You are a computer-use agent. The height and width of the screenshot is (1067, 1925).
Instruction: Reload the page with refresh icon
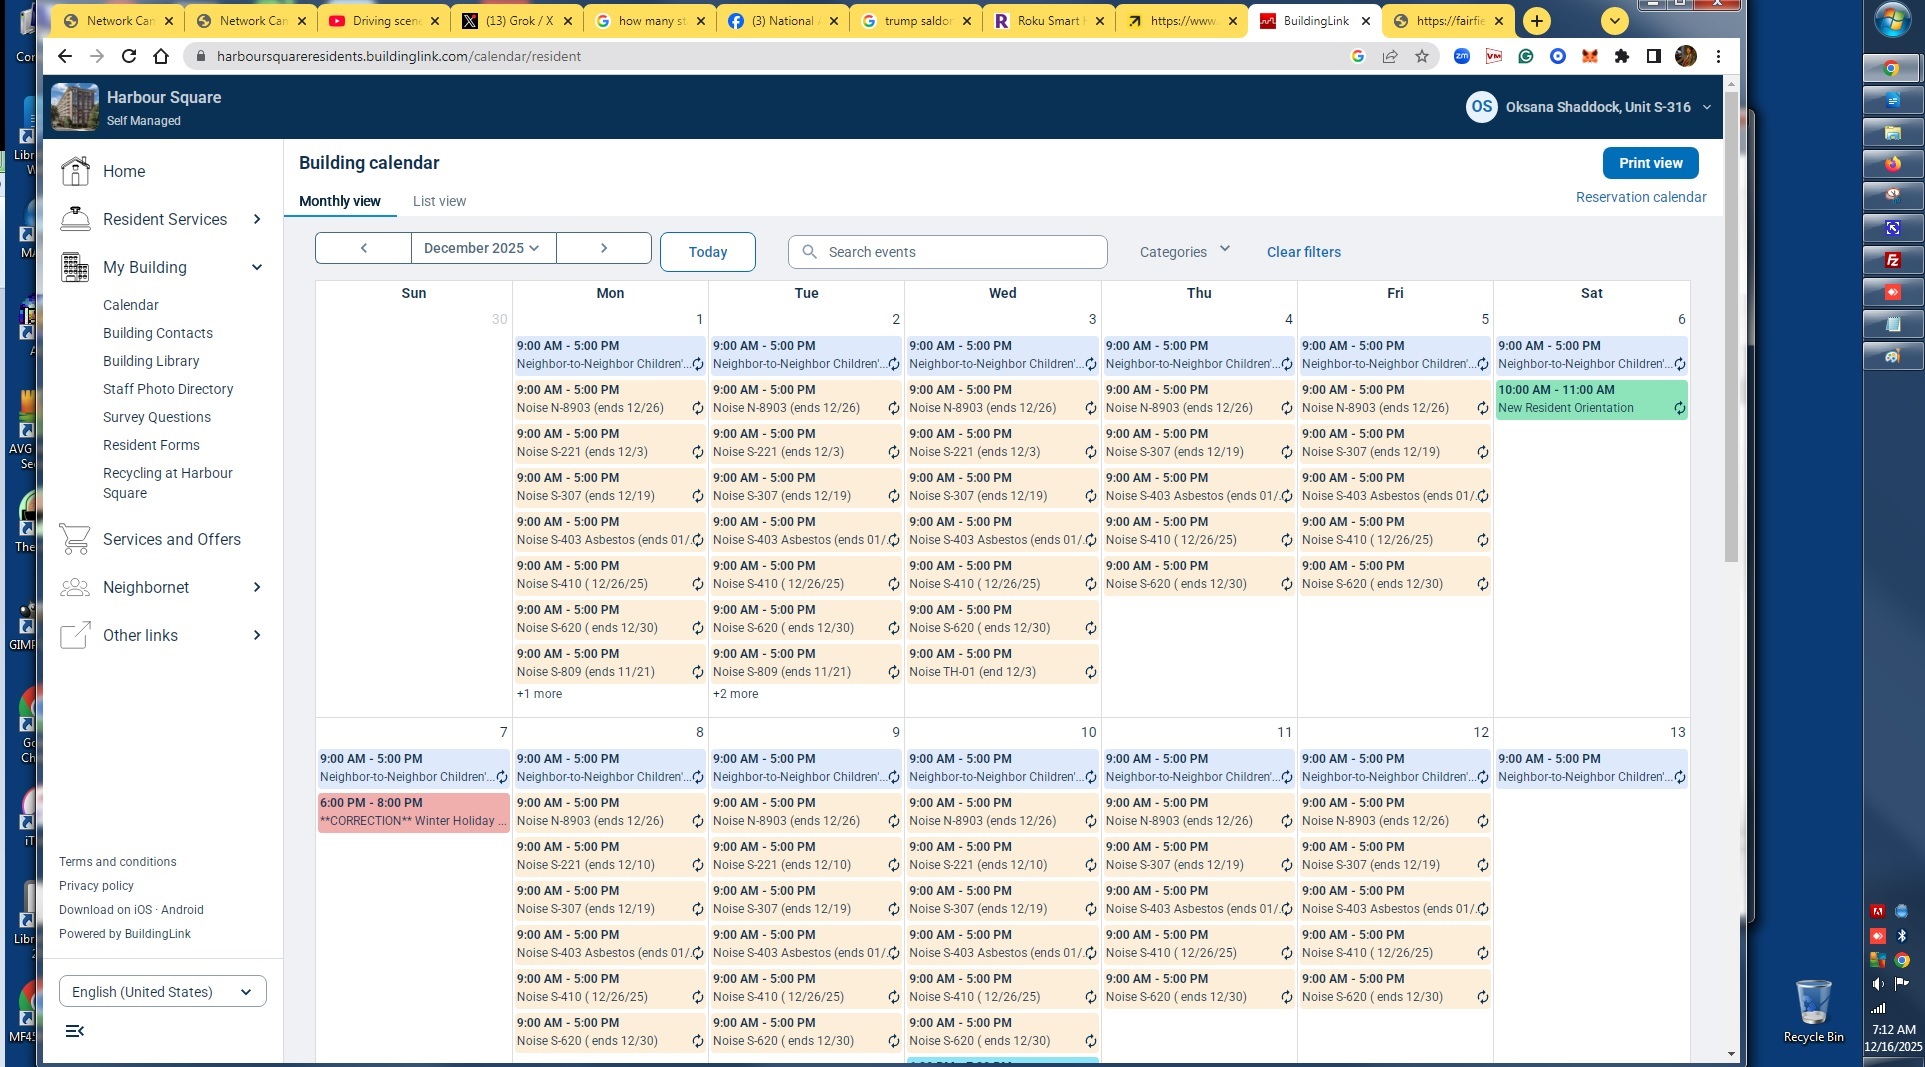click(129, 56)
